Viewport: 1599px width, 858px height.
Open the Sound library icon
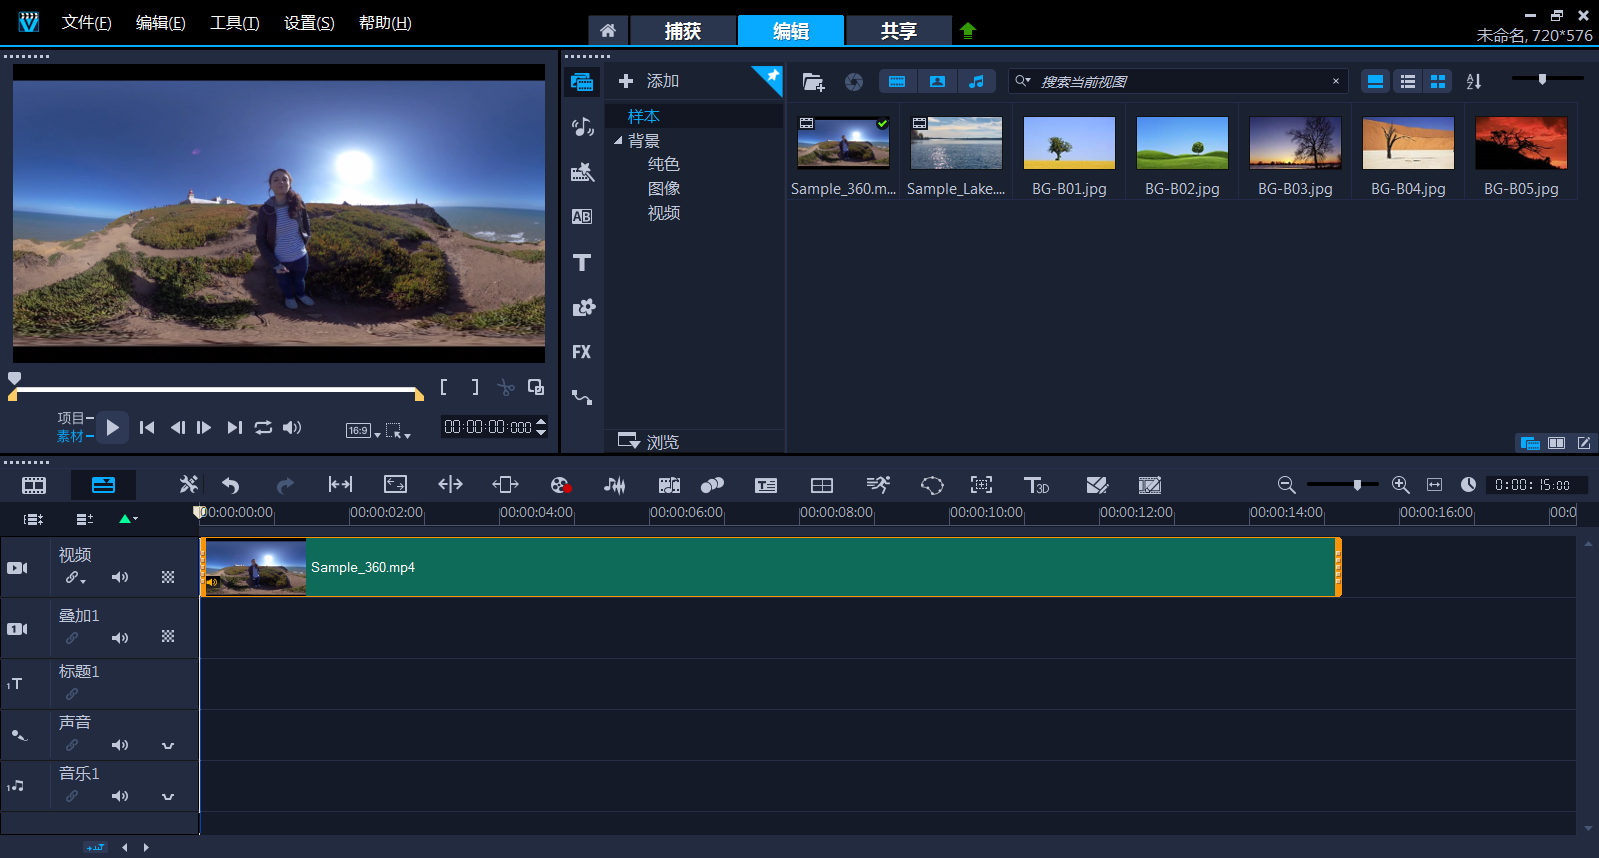tap(582, 127)
